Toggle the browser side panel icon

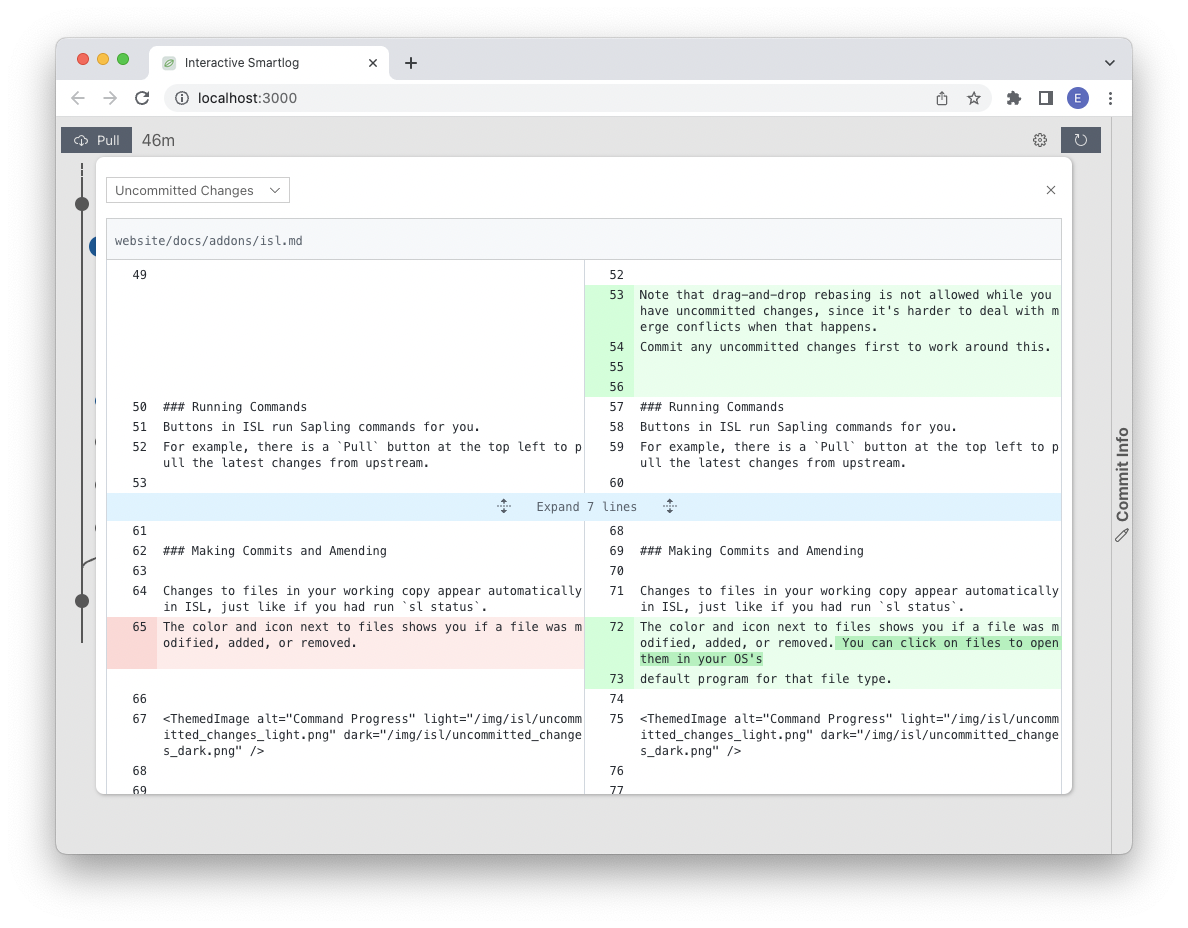point(1046,98)
